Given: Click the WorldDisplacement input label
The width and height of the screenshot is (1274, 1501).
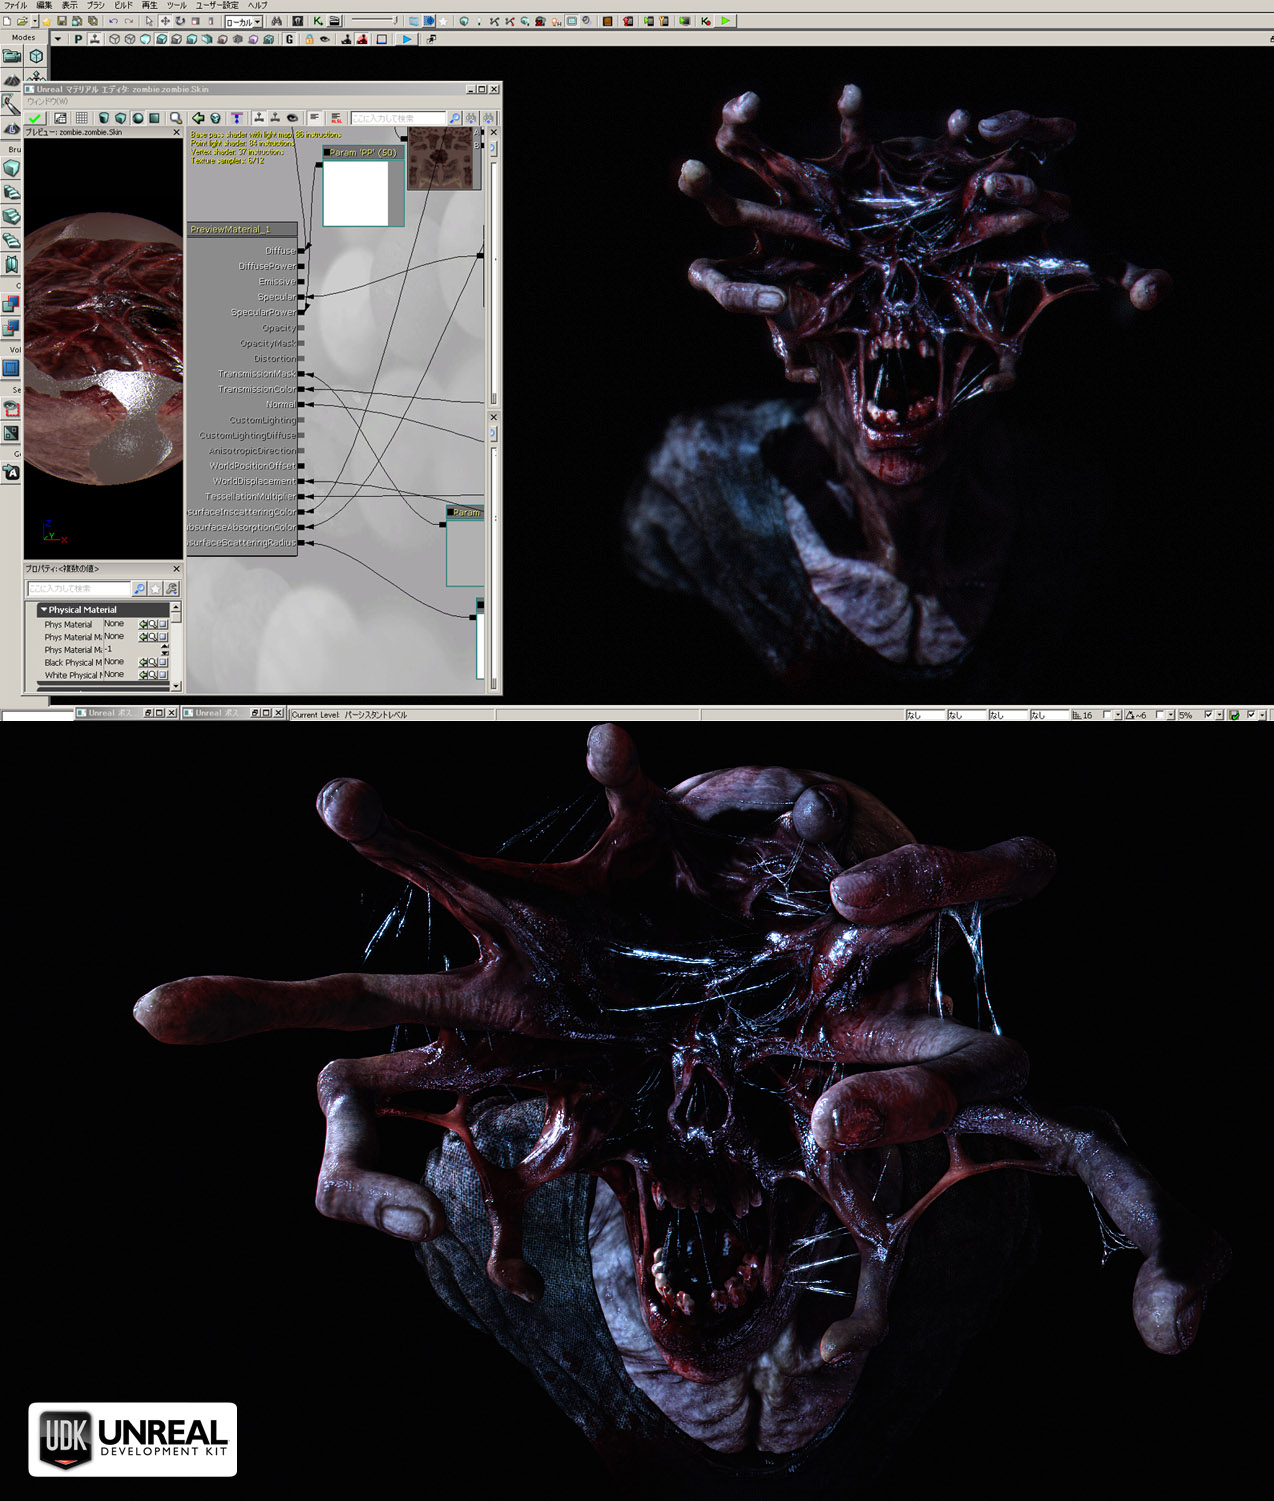Looking at the screenshot, I should (x=254, y=481).
